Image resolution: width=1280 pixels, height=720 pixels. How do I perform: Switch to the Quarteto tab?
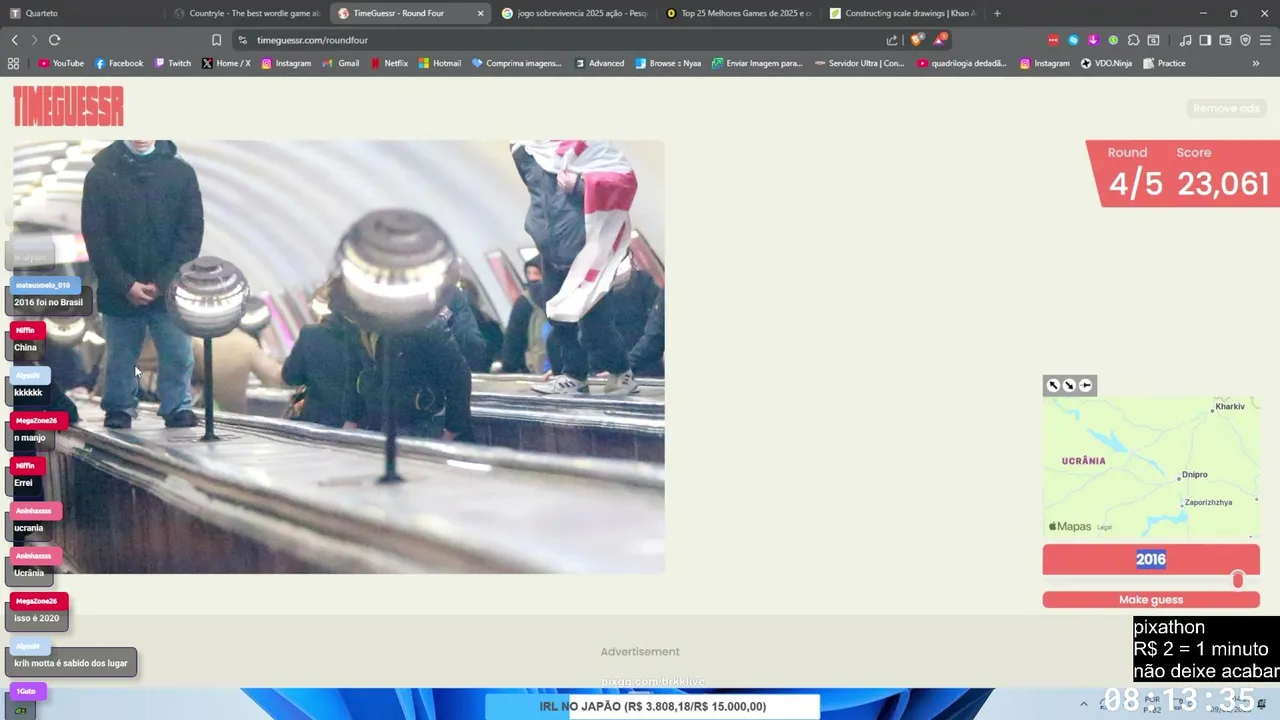[x=82, y=13]
